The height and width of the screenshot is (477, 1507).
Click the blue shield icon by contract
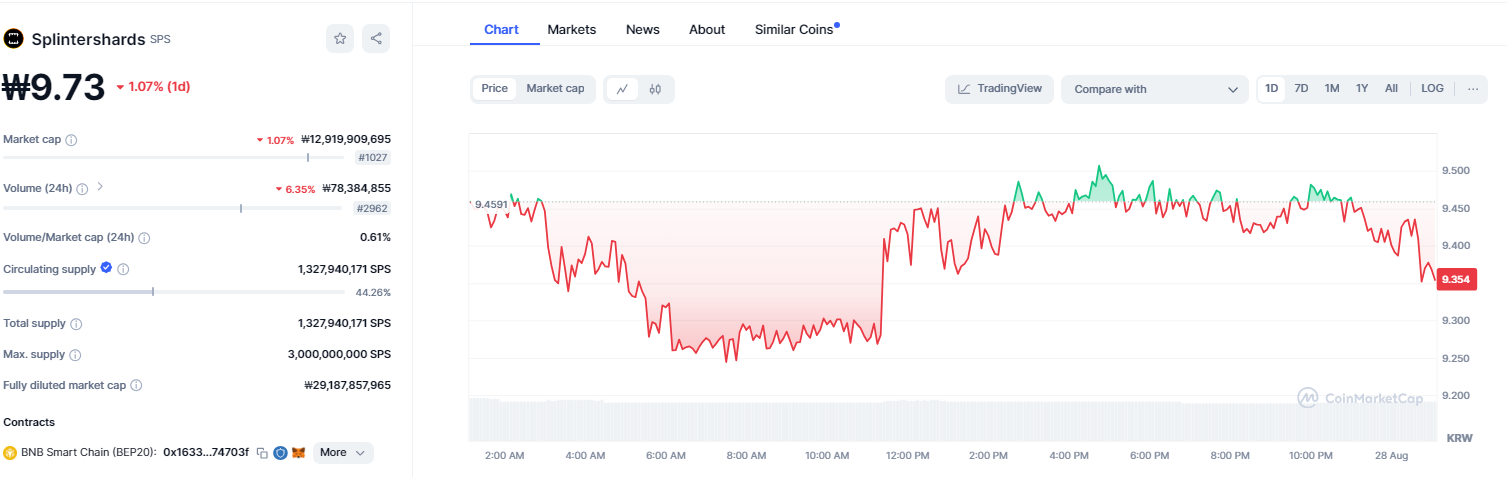(281, 453)
